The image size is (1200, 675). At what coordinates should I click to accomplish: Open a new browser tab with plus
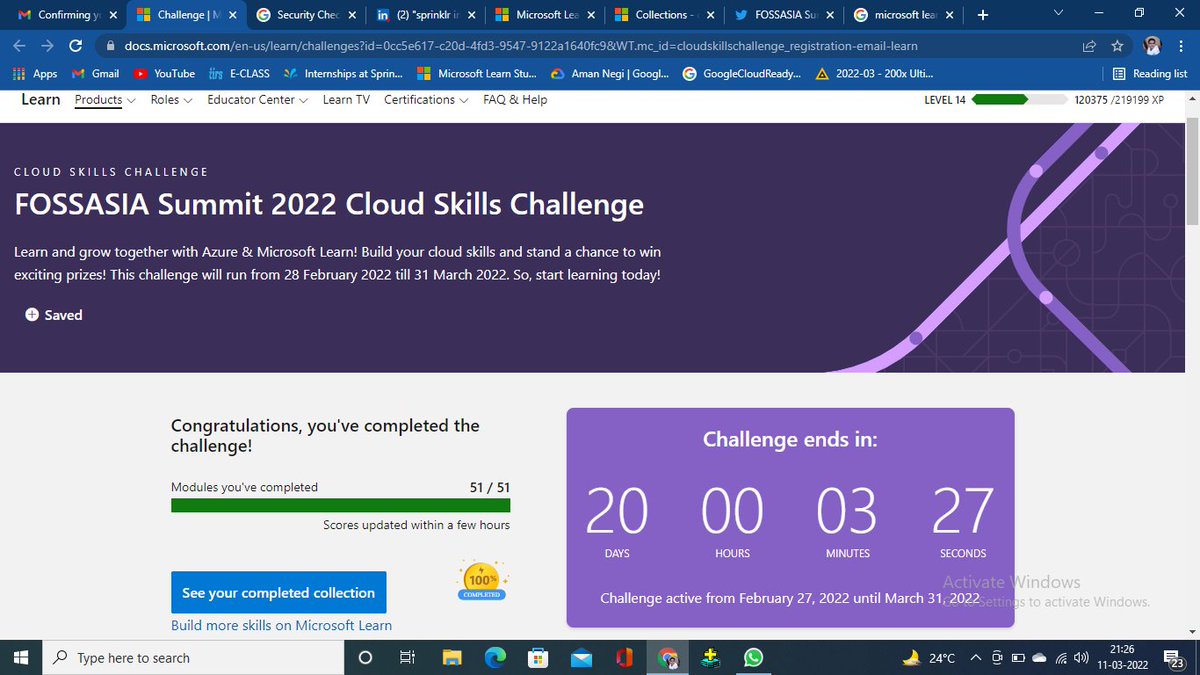tap(983, 15)
